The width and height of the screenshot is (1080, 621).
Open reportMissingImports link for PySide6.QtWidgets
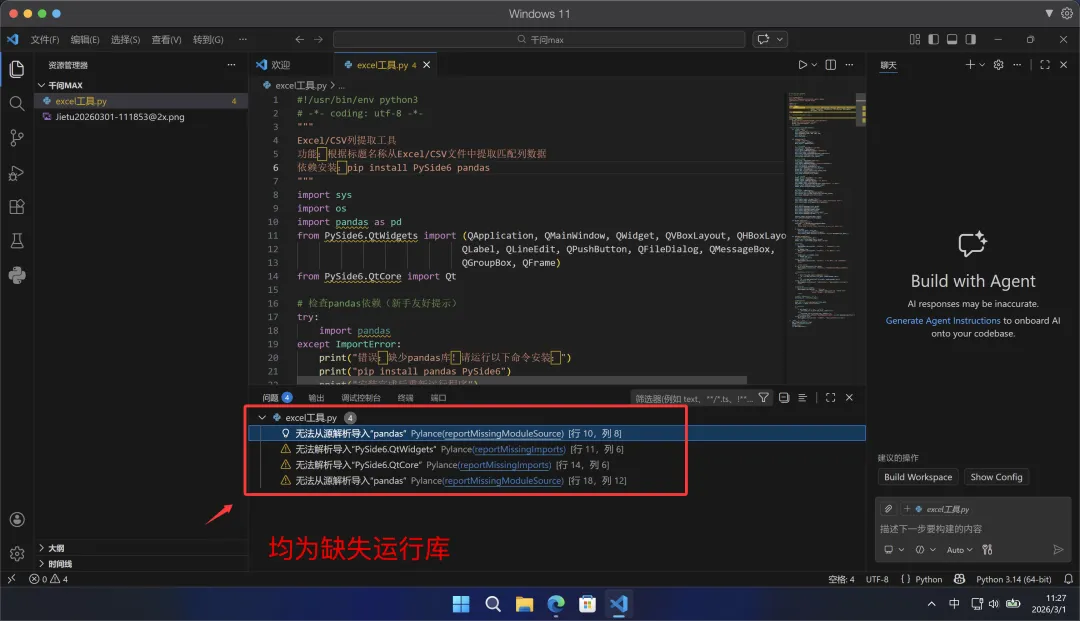[519, 449]
